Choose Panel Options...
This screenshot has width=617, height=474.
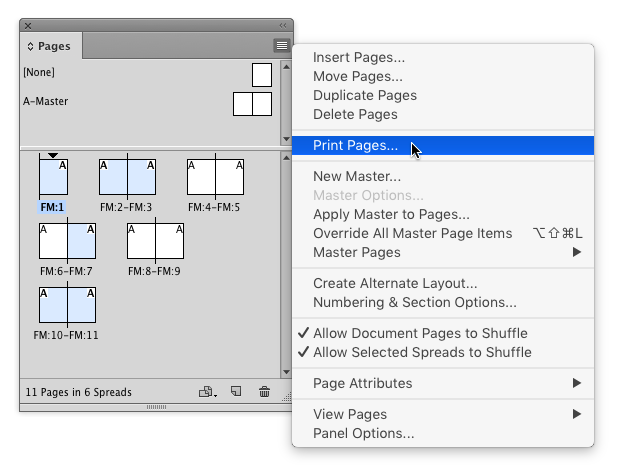click(x=443, y=433)
